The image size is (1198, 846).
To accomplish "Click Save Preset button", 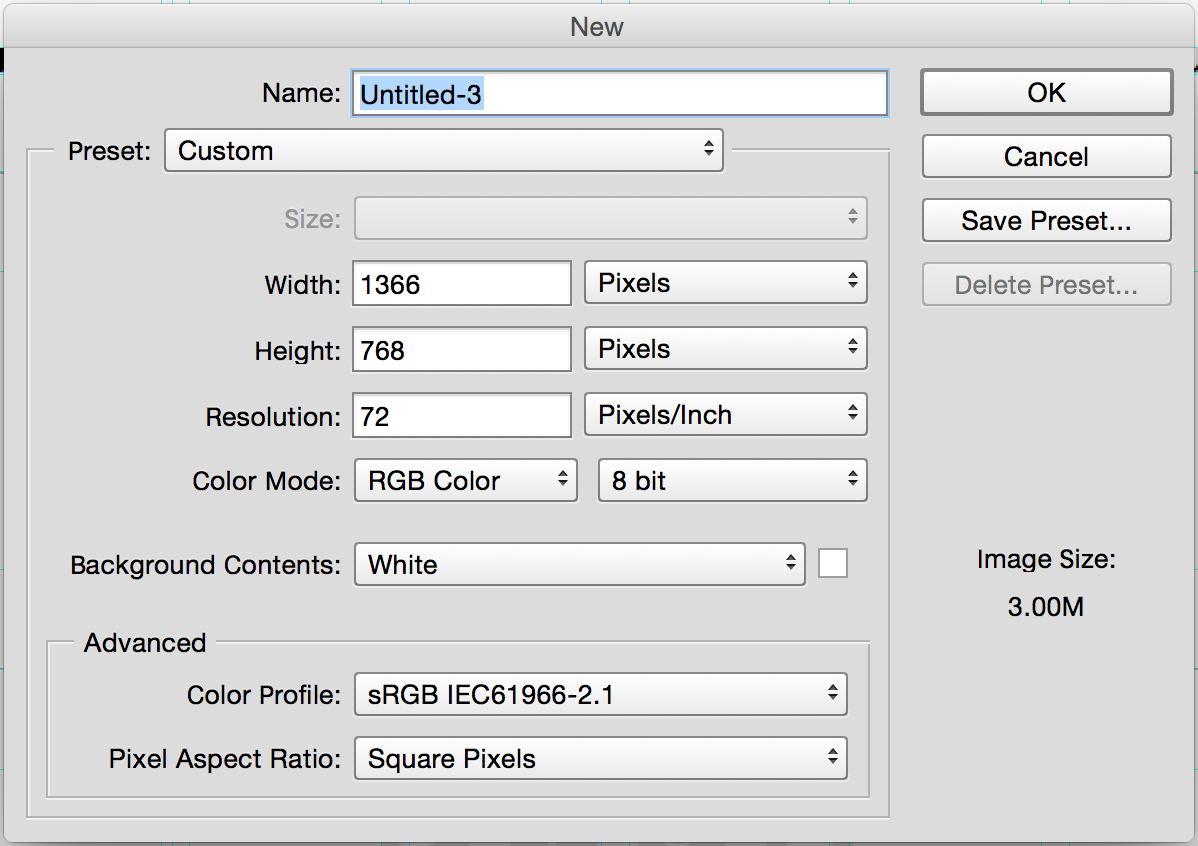I will pyautogui.click(x=1046, y=221).
